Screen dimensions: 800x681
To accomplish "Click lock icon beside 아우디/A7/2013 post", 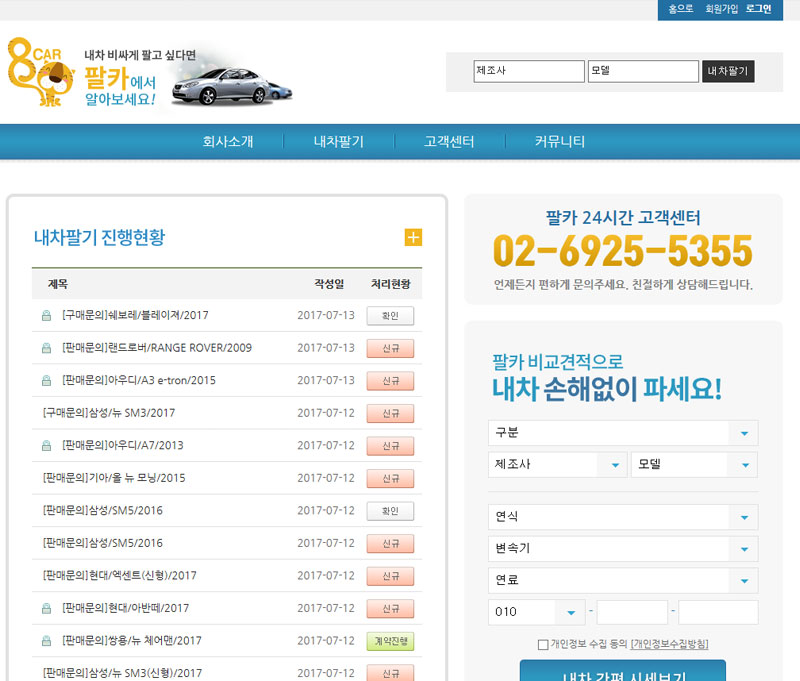I will [x=46, y=446].
